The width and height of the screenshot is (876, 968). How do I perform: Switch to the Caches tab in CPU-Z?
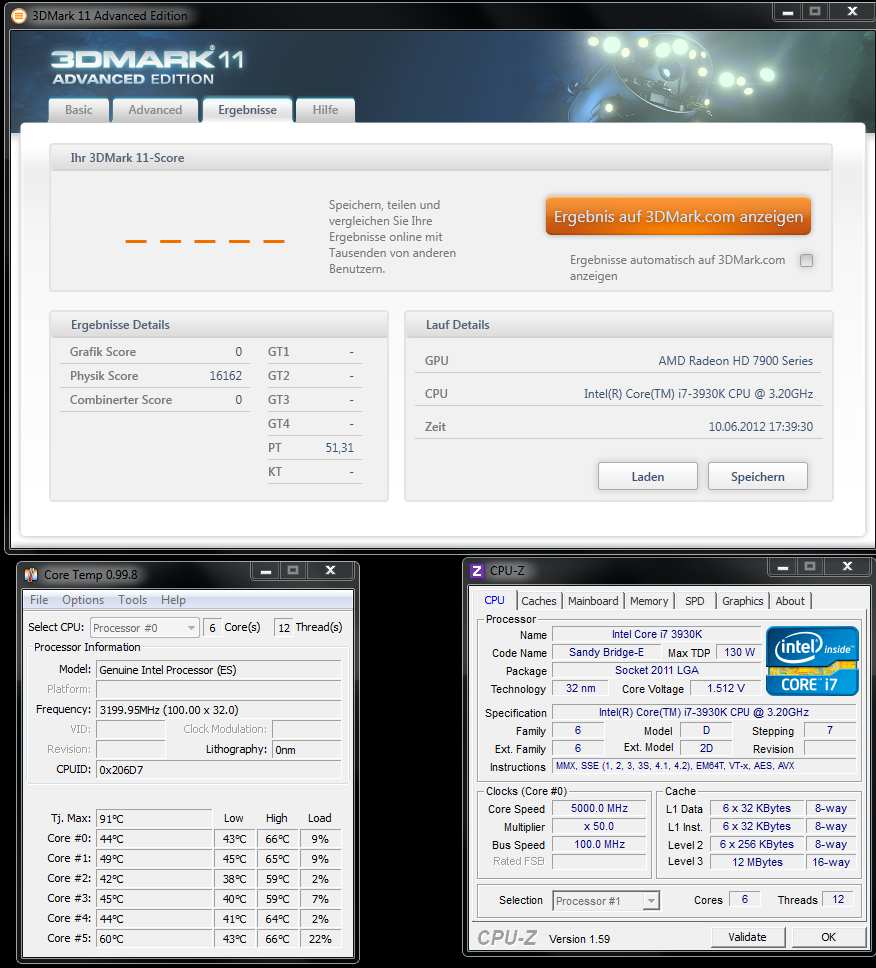[538, 601]
